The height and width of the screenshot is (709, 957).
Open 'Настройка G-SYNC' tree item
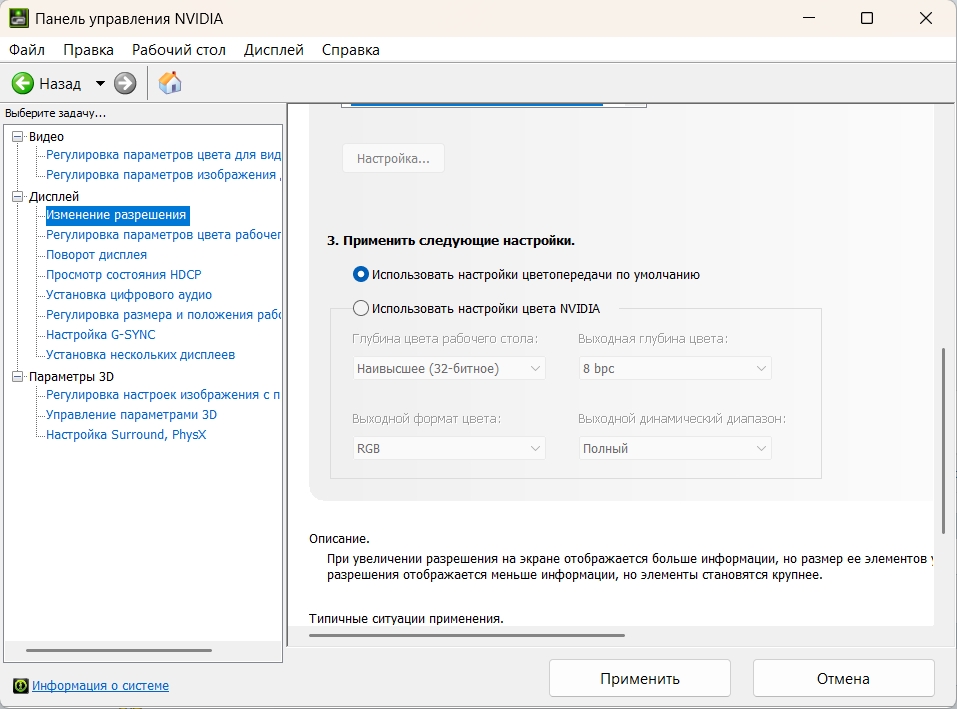[101, 335]
